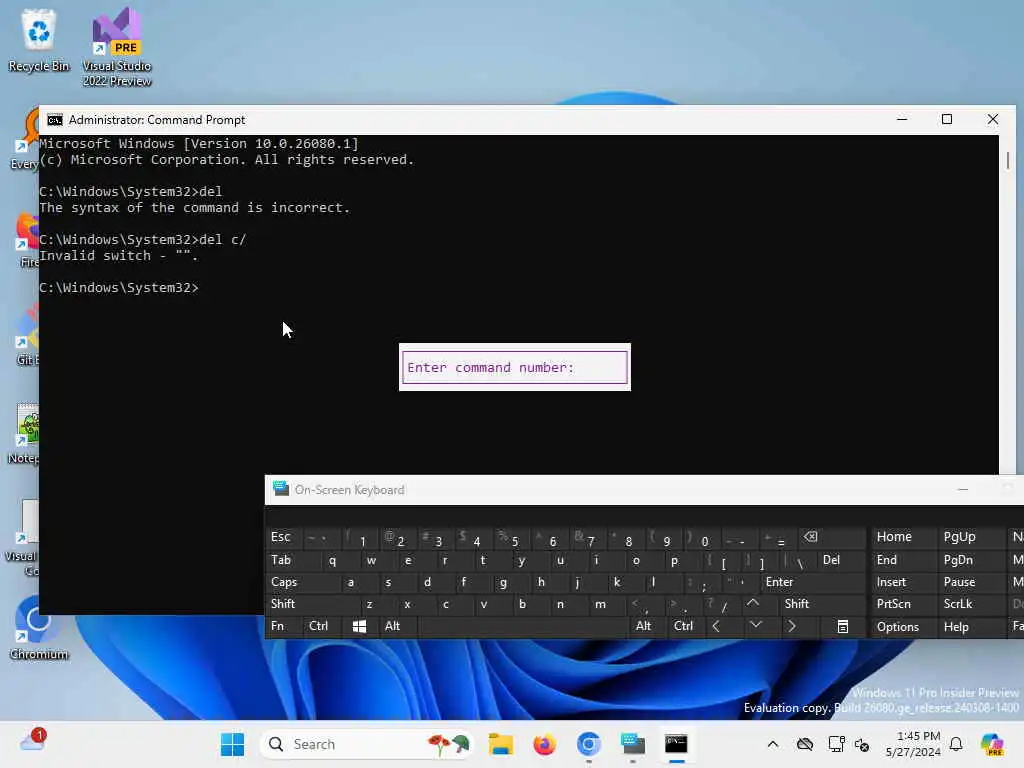Minimize the On-Screen Keyboard window
This screenshot has height=768, width=1024.
963,490
